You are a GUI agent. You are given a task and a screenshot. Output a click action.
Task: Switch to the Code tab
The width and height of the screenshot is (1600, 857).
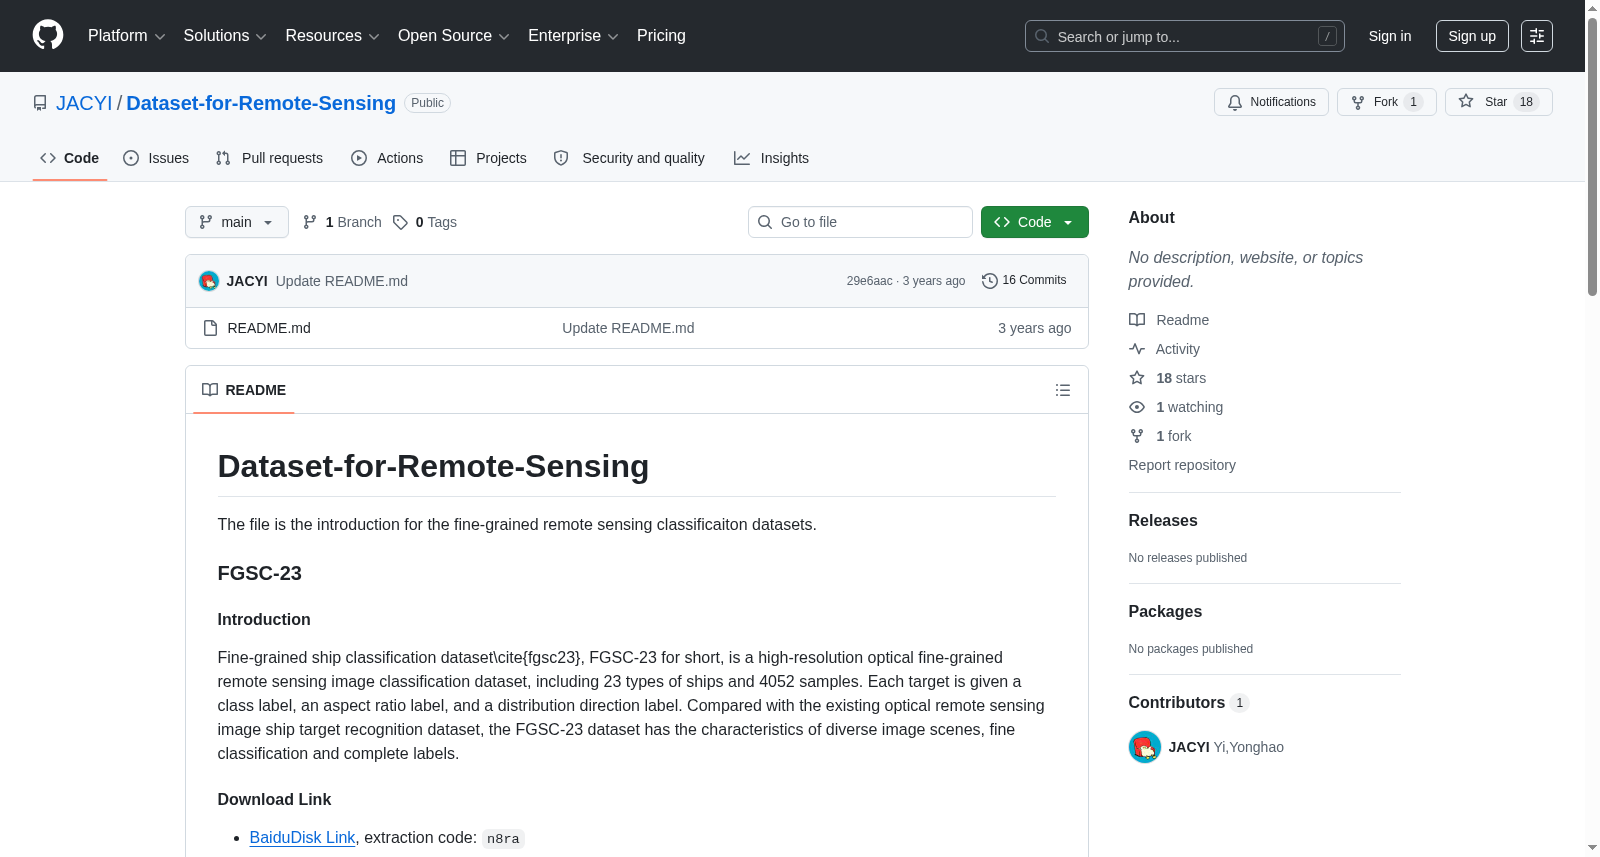pyautogui.click(x=70, y=158)
